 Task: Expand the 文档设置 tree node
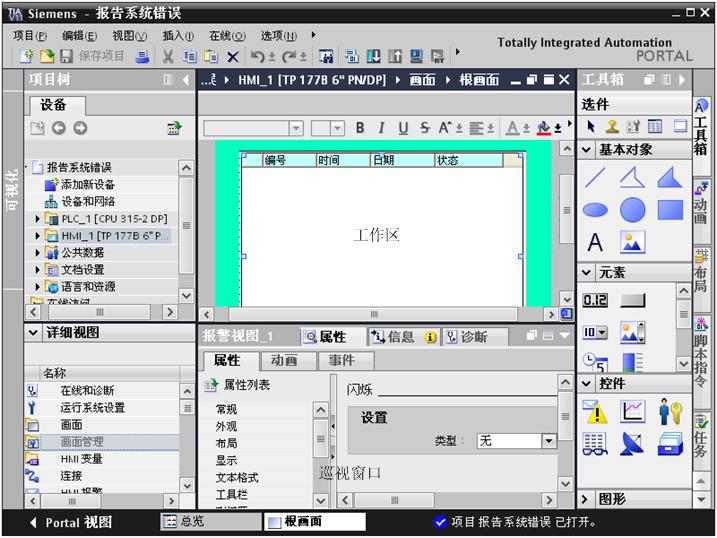coord(37,270)
